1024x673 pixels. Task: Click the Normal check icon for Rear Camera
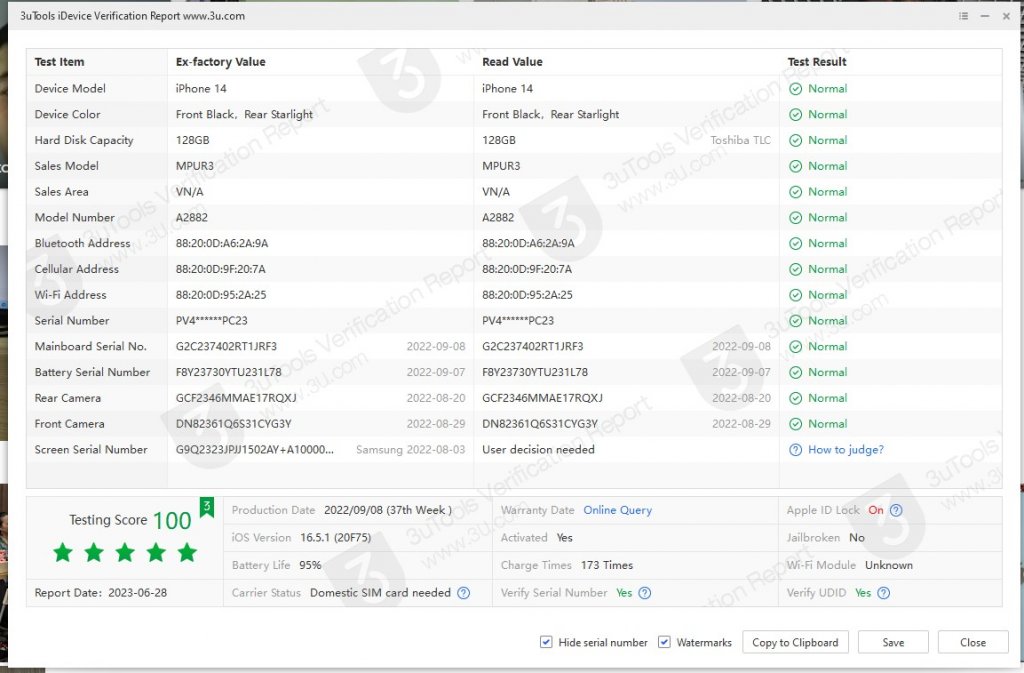[x=795, y=398]
